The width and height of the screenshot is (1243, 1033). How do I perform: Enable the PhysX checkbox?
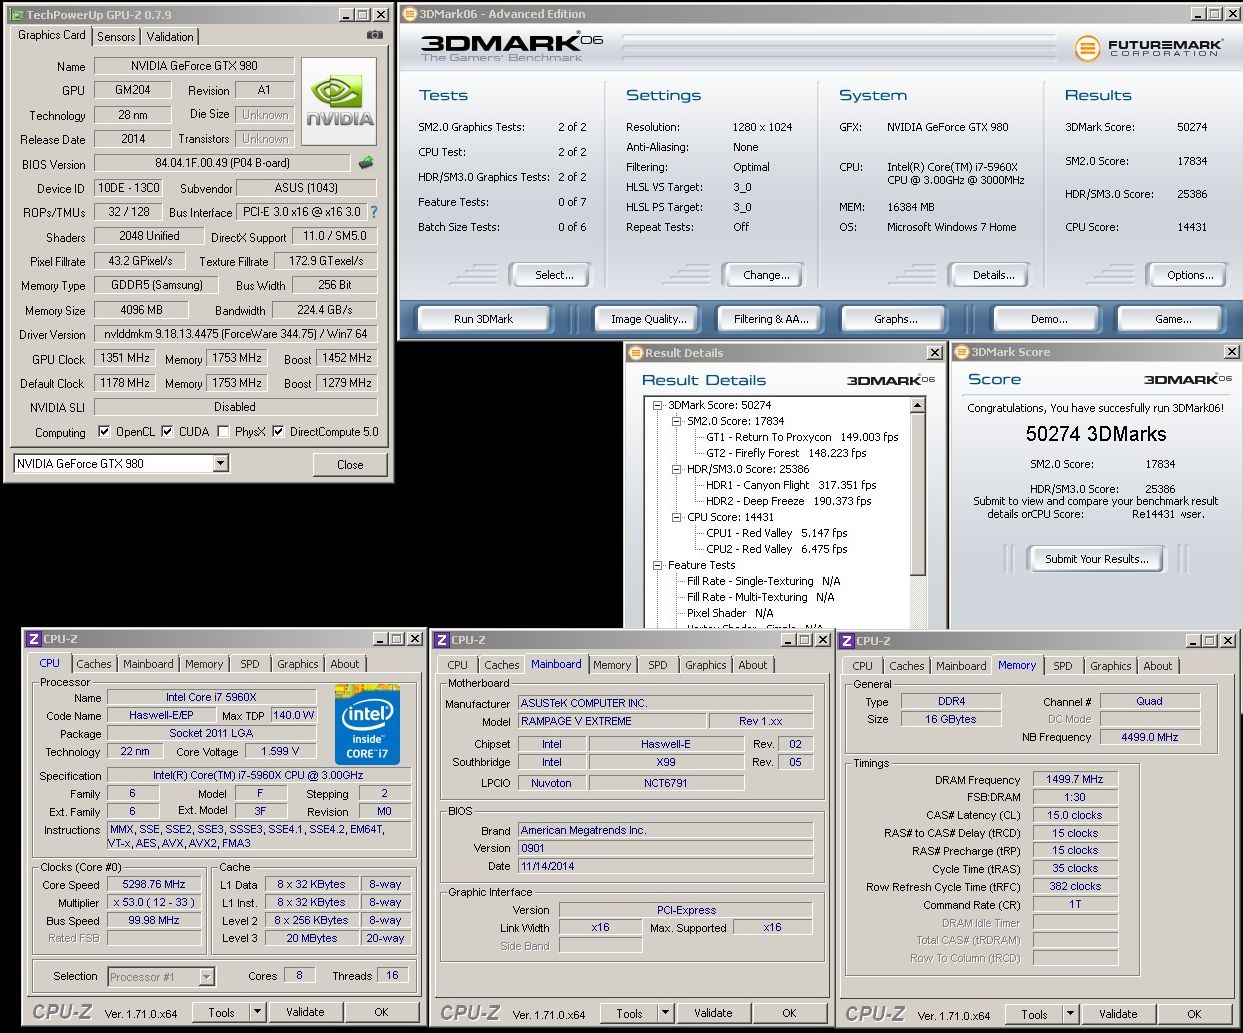click(x=223, y=432)
